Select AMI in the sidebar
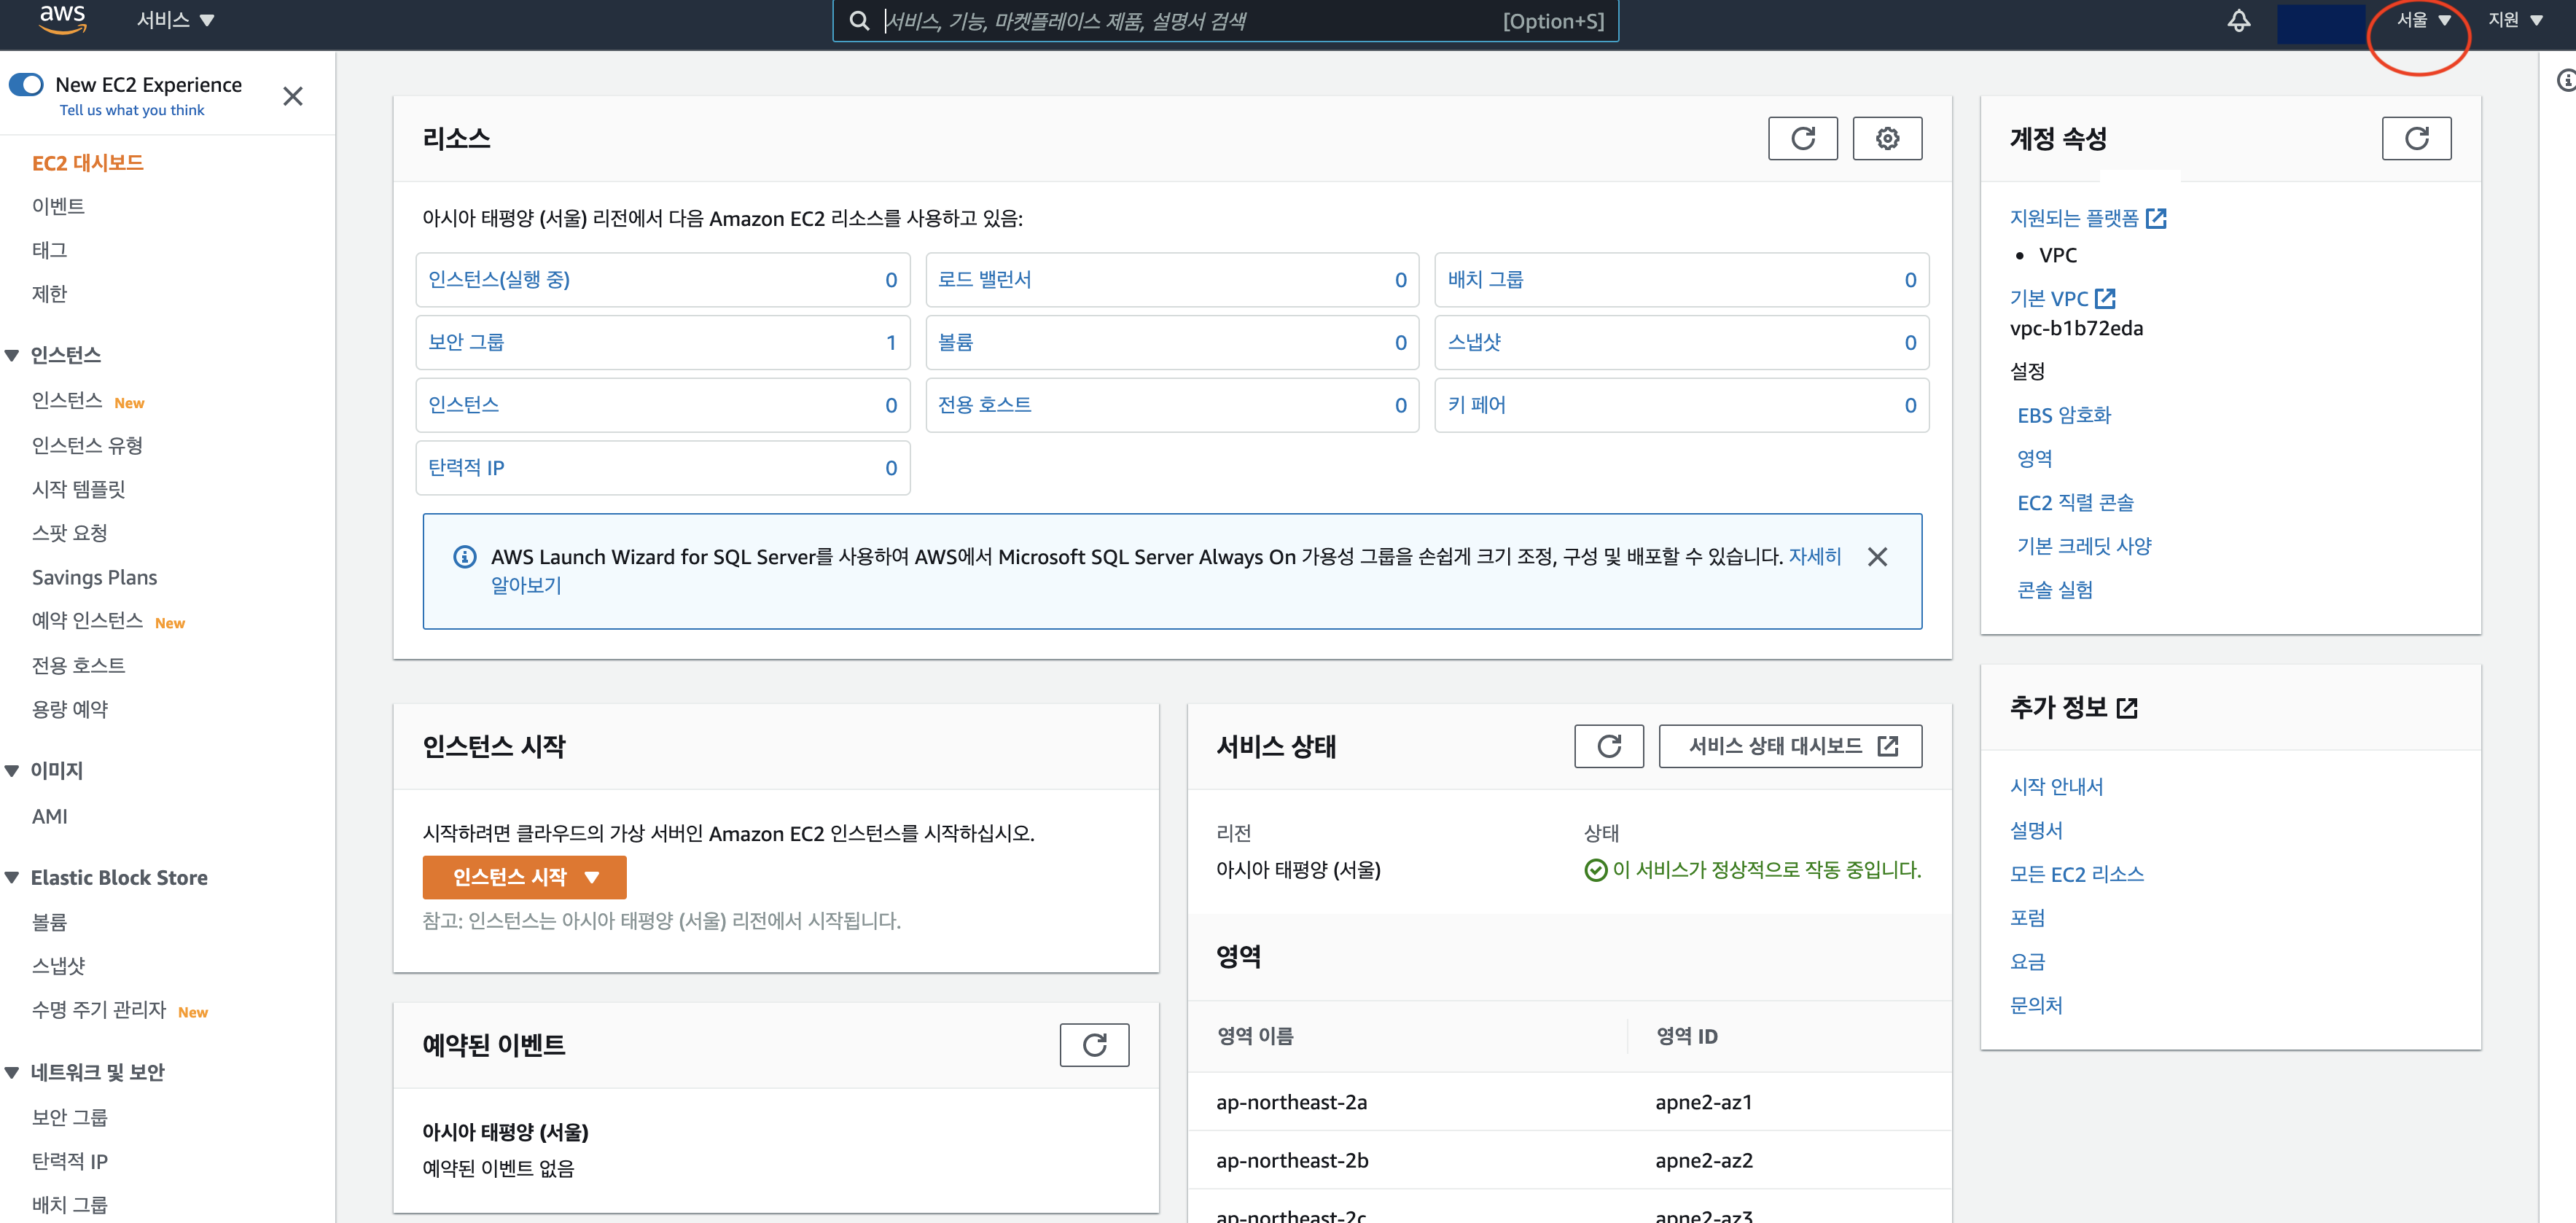The width and height of the screenshot is (2576, 1223). point(50,816)
